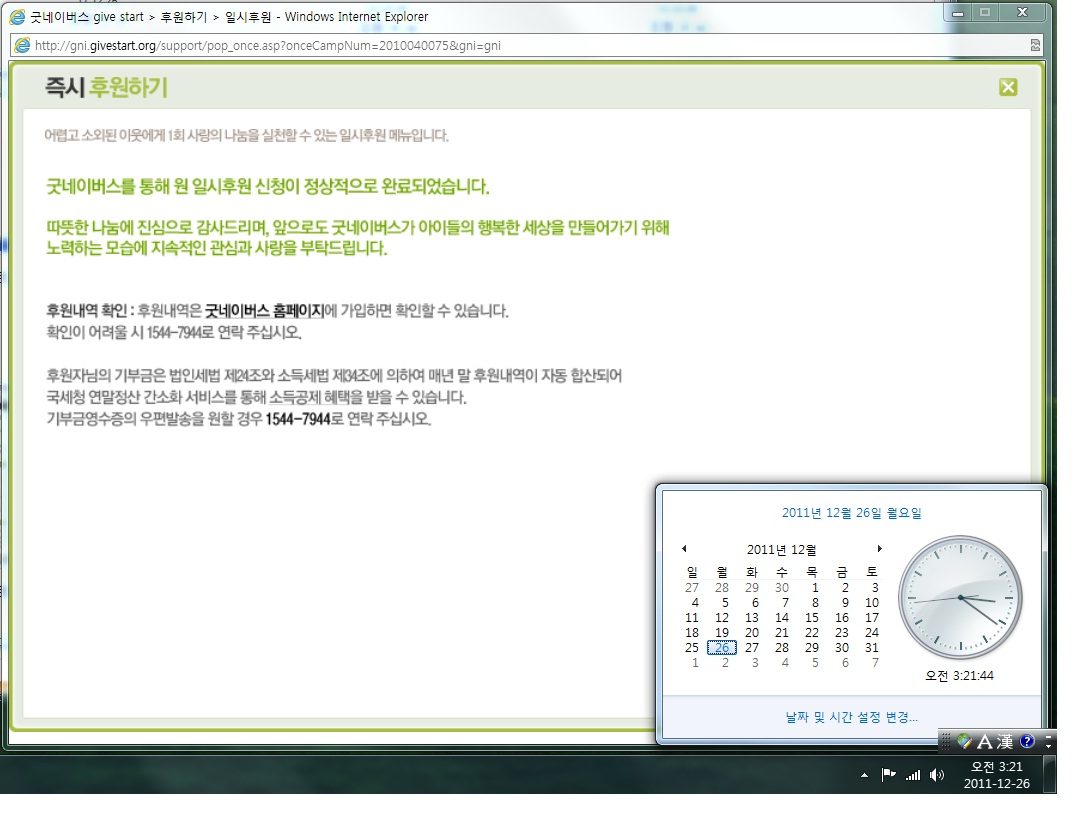The width and height of the screenshot is (1078, 813).
Task: Click the 漢 Hanja convert button
Action: tap(1004, 741)
